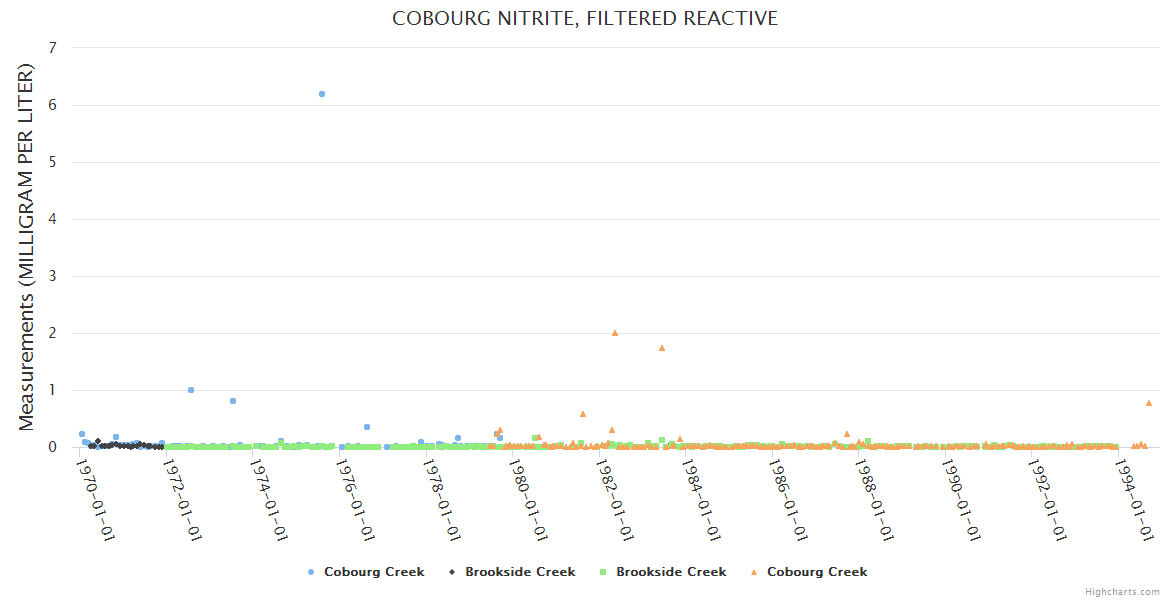Toggle the blue Cobourg Creek series label
The width and height of the screenshot is (1170, 600).
point(373,572)
